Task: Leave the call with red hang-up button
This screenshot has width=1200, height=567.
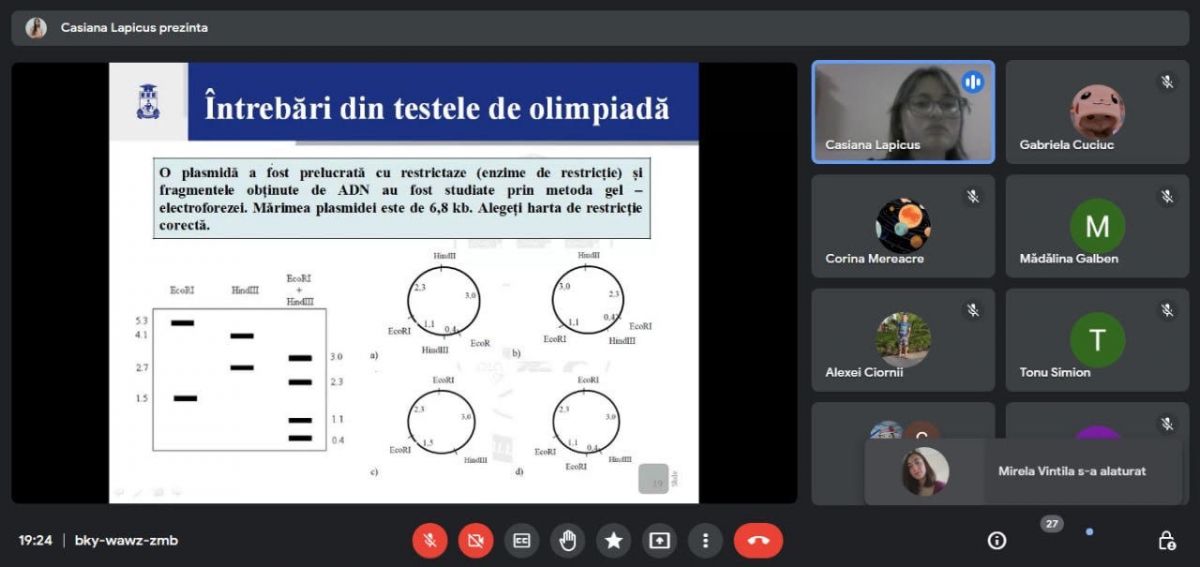Action: [758, 541]
